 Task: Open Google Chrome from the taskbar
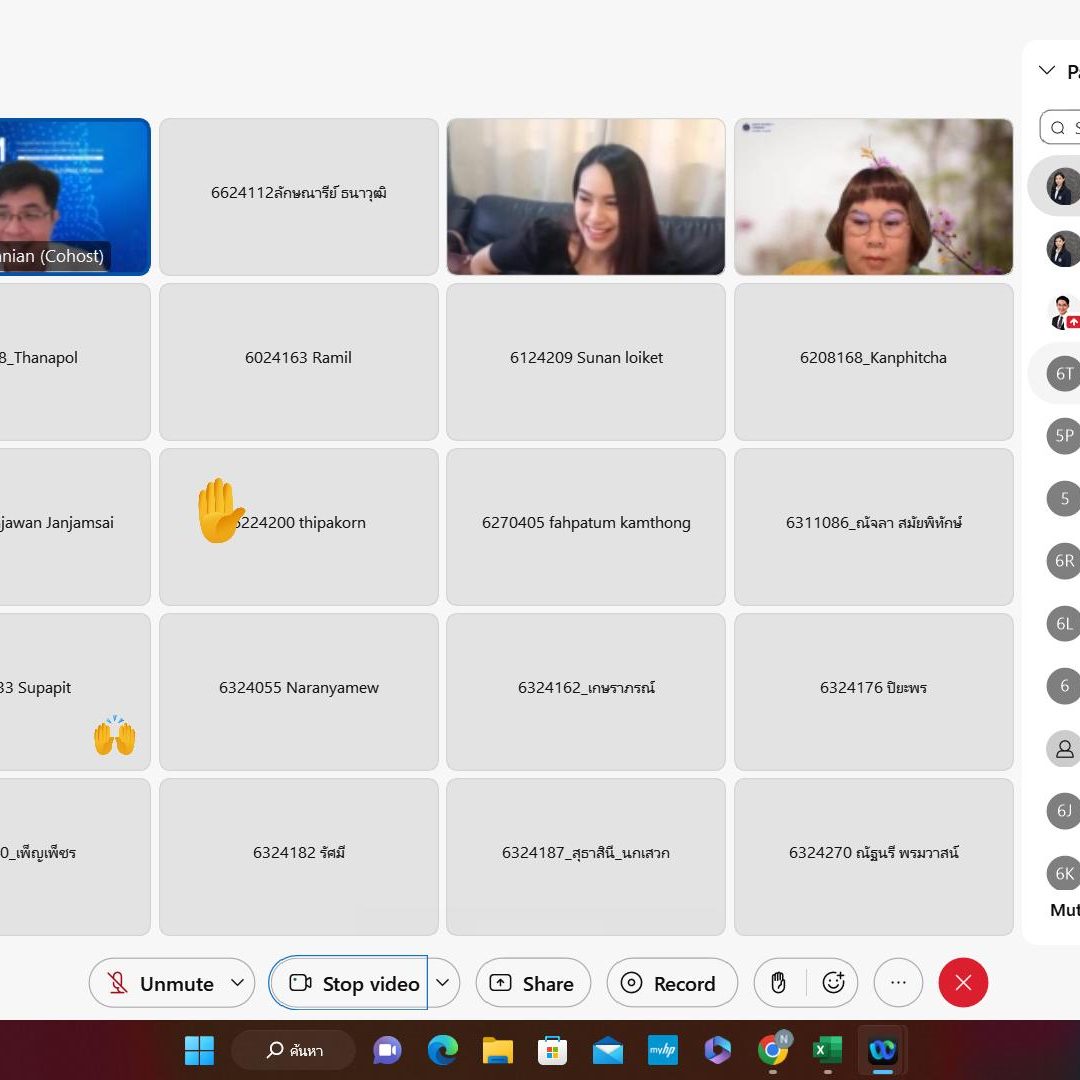pyautogui.click(x=772, y=1050)
